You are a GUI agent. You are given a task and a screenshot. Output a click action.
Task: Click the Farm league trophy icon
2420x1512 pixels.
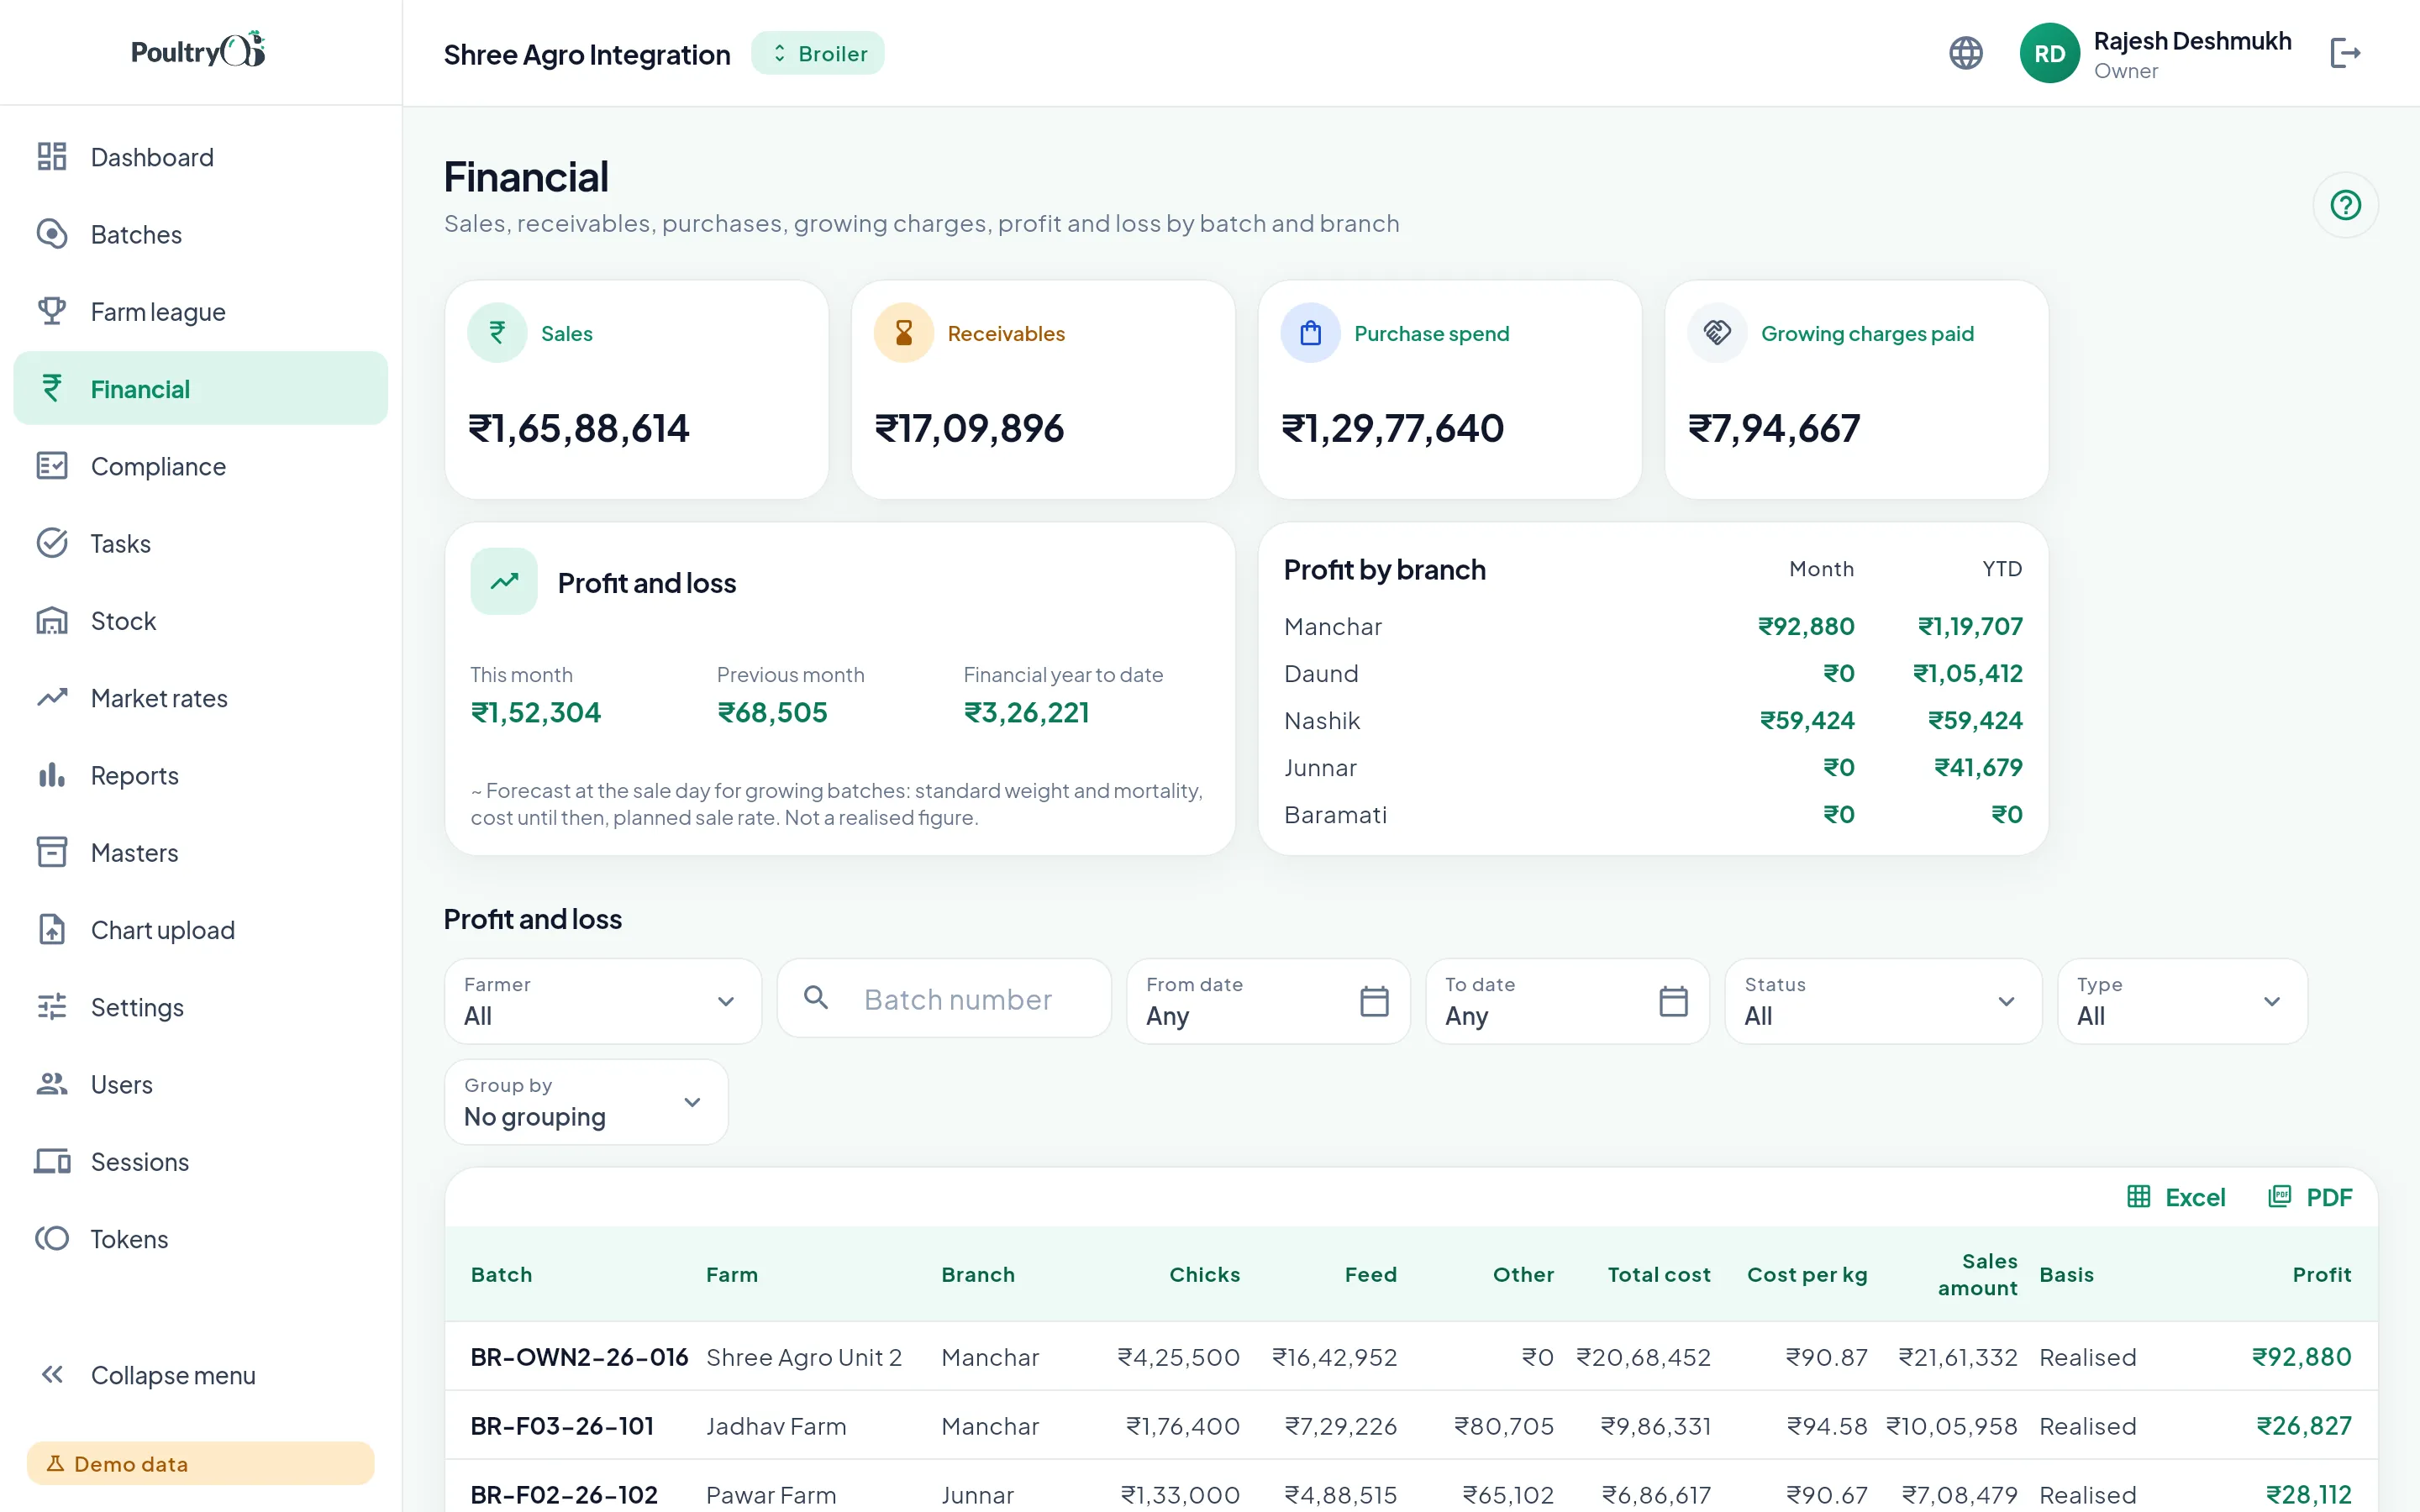(x=52, y=311)
